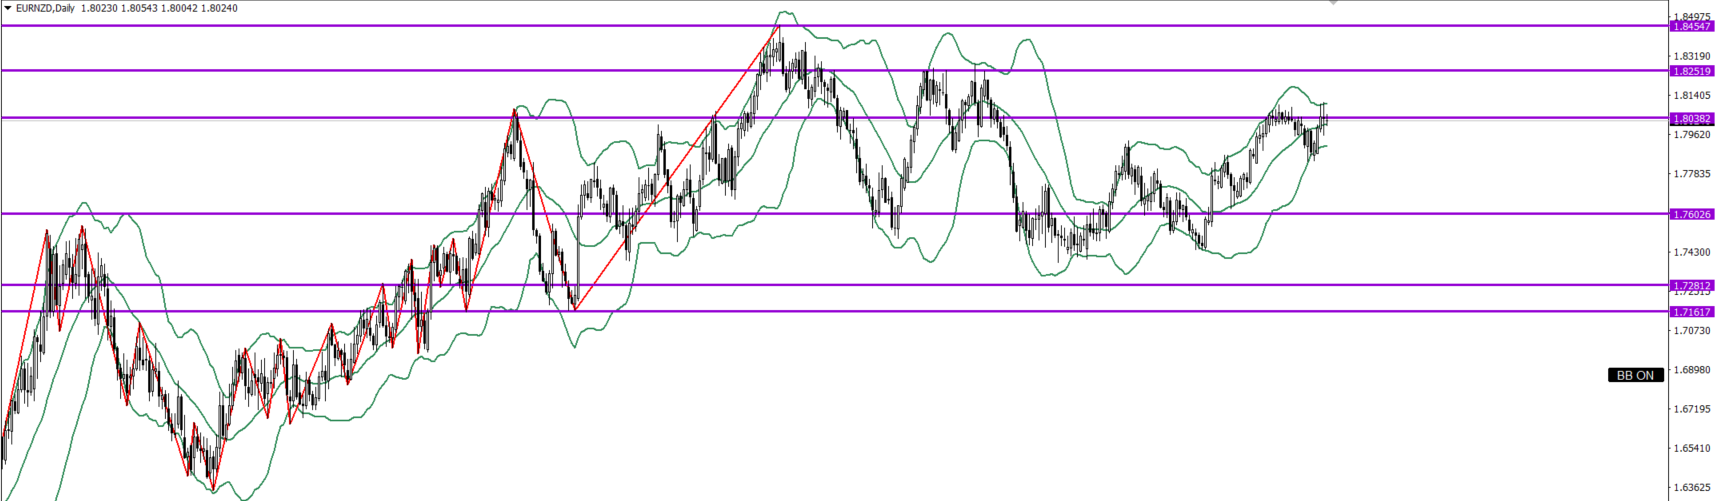Click the 1.77835 price scale tick

1691,174
